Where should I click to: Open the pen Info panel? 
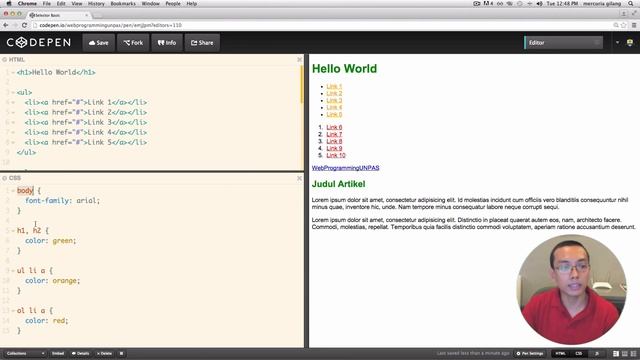167,42
